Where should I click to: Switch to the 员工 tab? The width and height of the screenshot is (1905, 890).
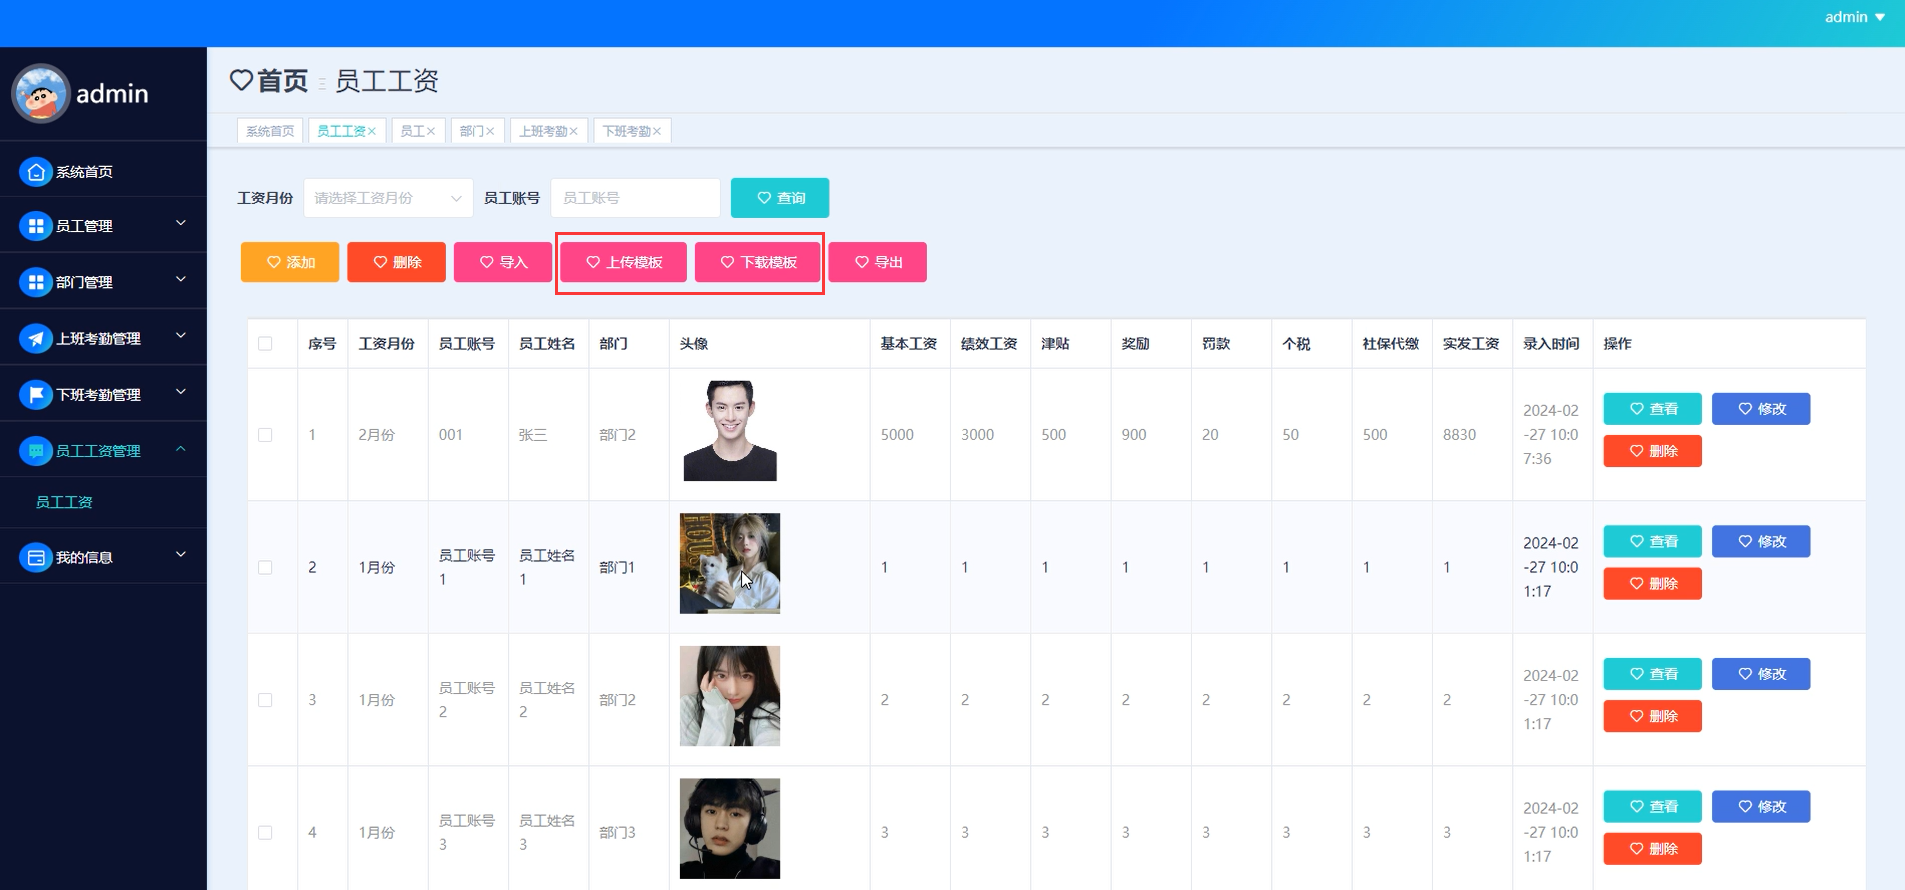click(412, 131)
